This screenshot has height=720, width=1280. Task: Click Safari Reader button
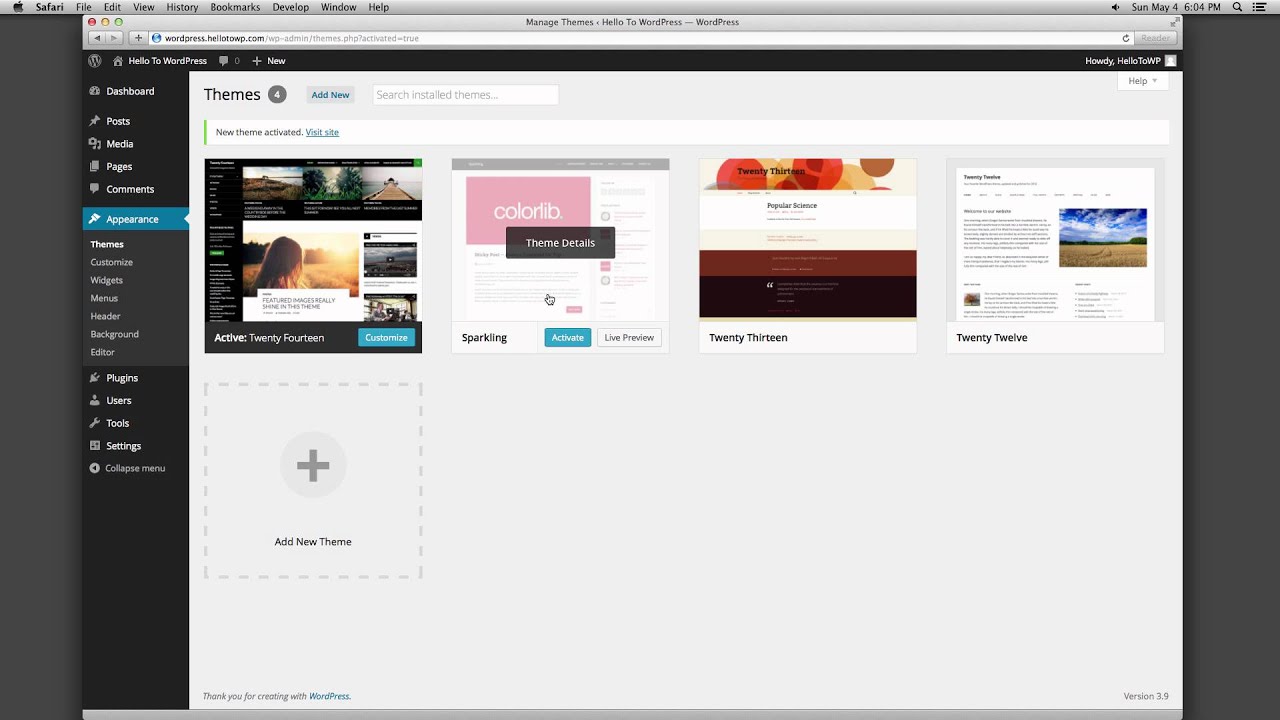(1155, 38)
